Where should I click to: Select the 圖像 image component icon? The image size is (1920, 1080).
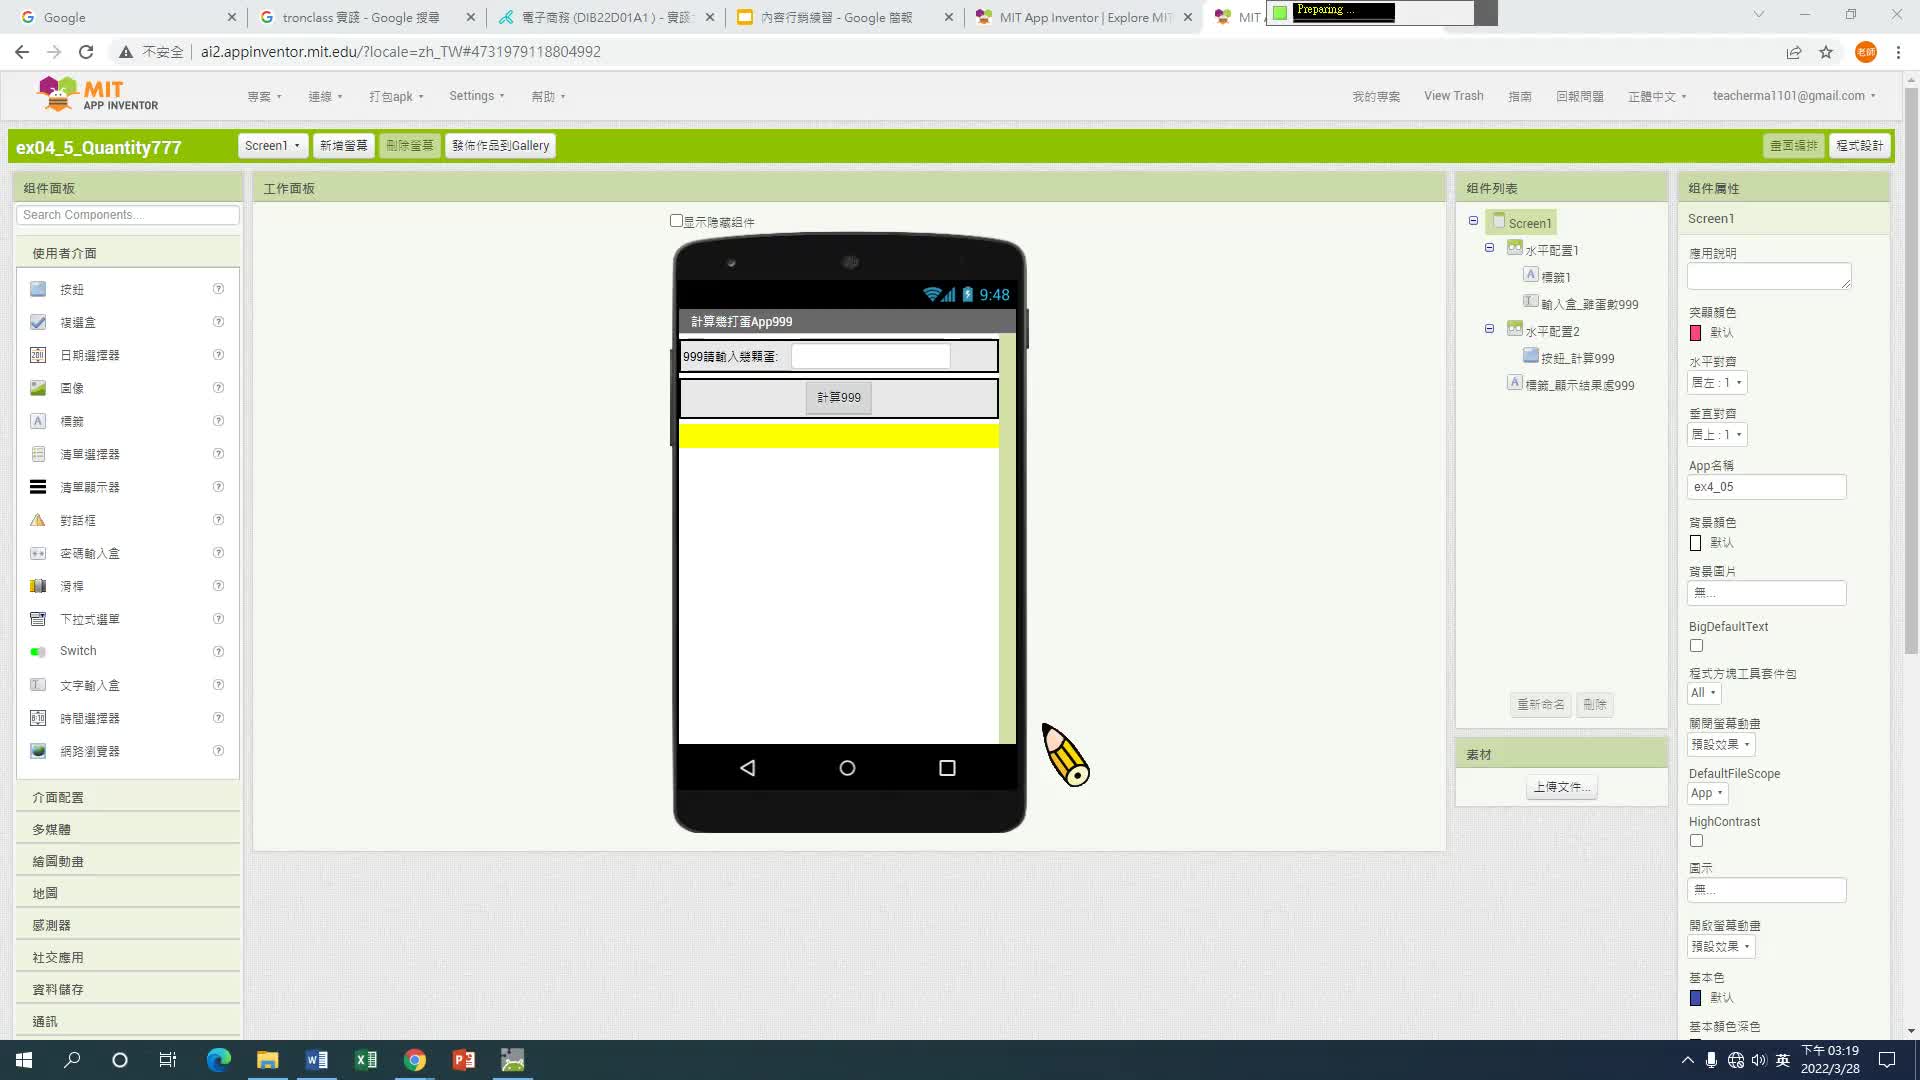pos(38,388)
